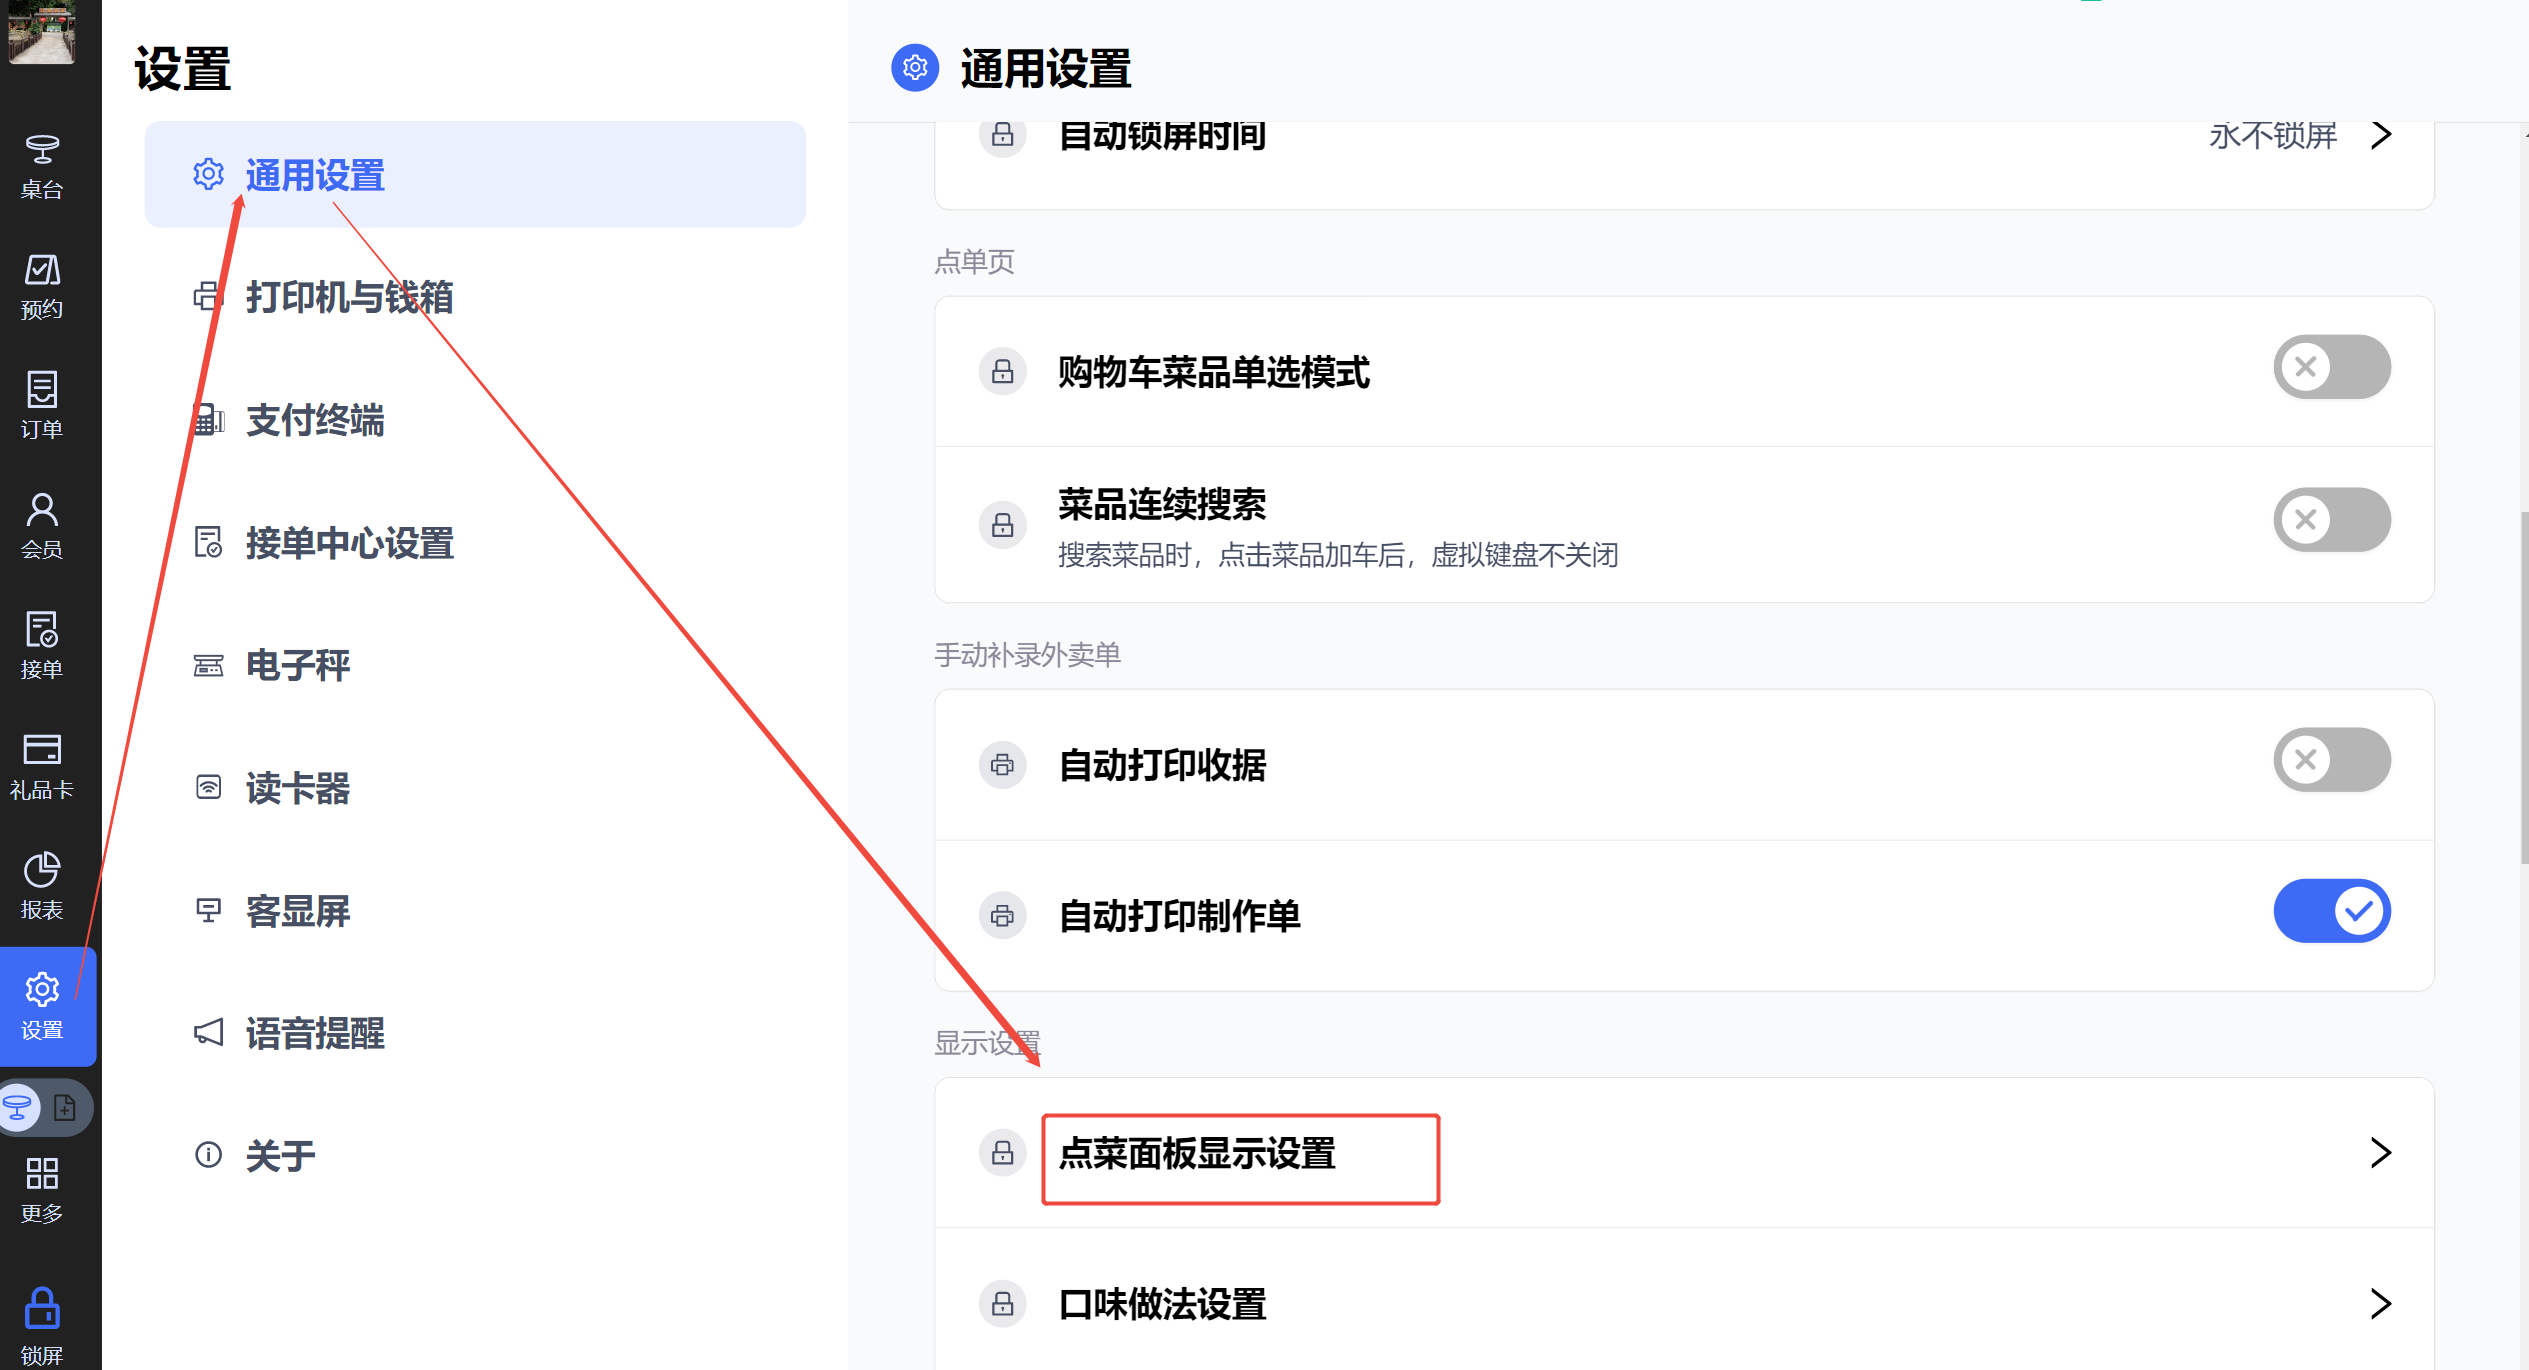Click 永不锁屏 value text

pos(2272,135)
